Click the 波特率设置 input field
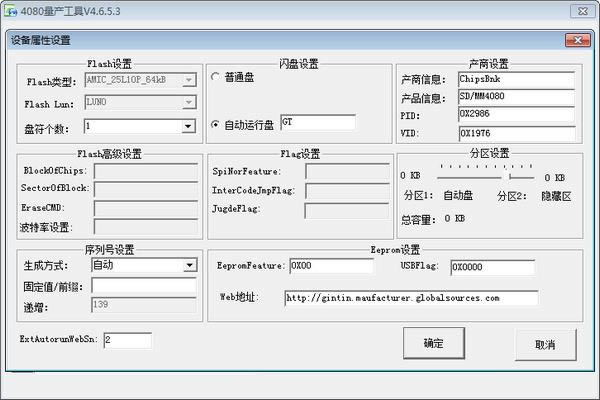Screen dimensions: 600x400 pos(146,227)
